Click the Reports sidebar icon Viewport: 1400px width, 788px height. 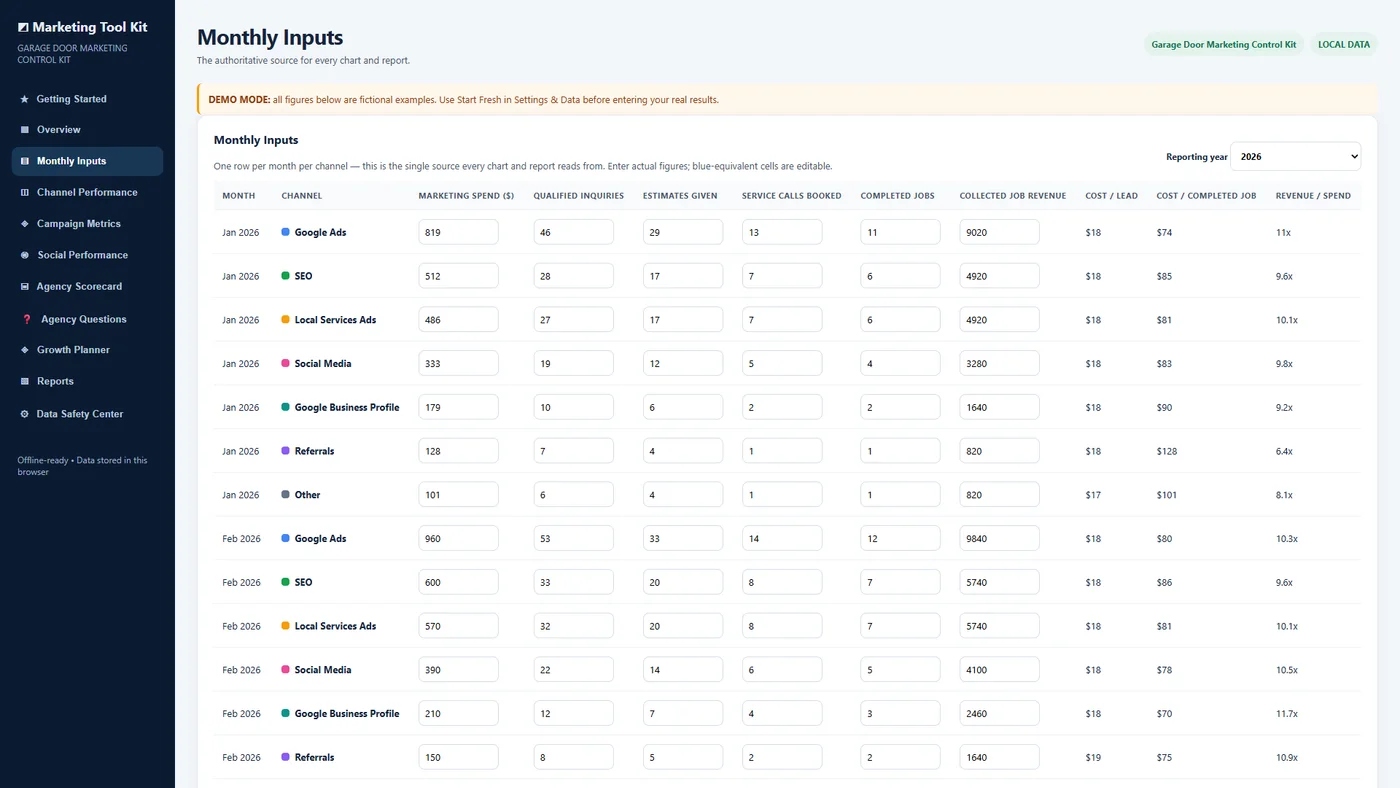pos(24,381)
